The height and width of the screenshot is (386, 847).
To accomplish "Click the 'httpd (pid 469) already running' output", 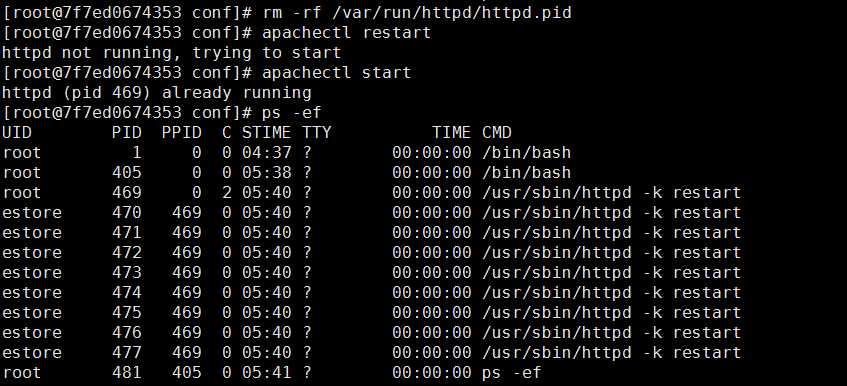I will click(157, 92).
